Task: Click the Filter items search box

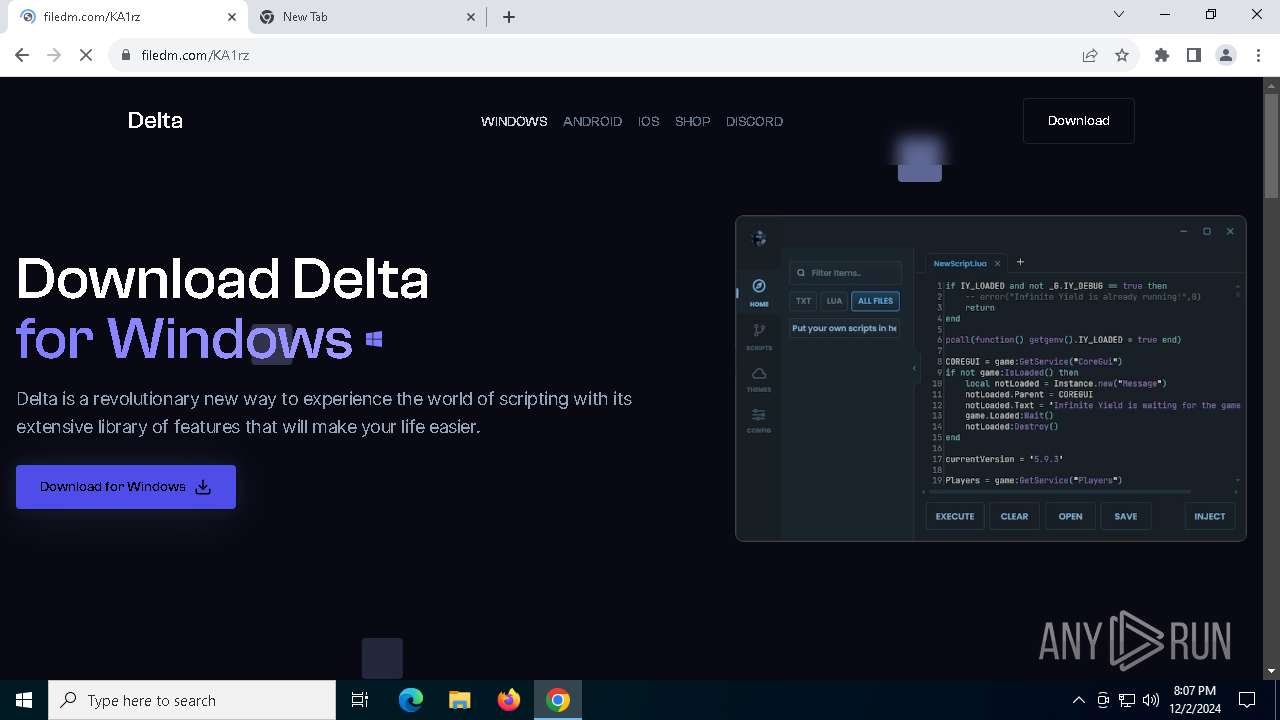Action: [845, 273]
